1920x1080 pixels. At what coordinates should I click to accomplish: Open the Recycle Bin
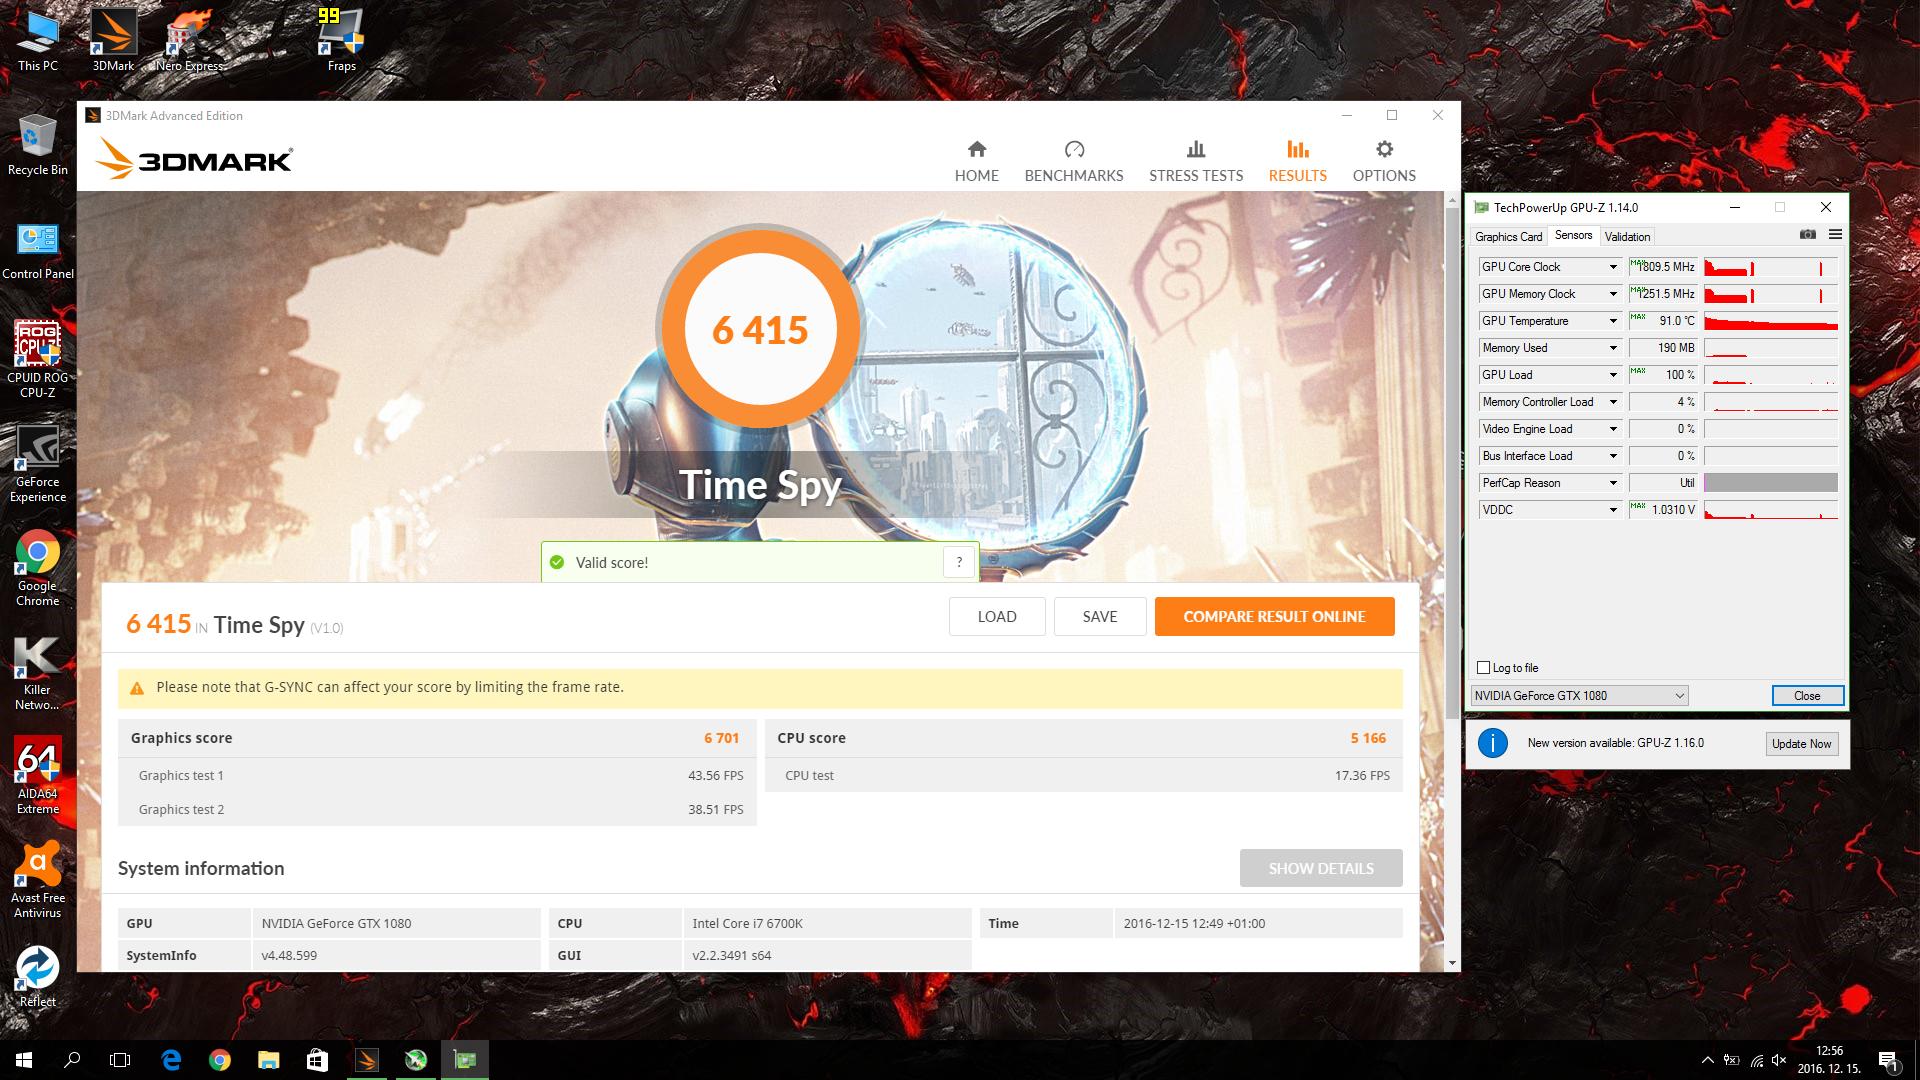pyautogui.click(x=38, y=145)
